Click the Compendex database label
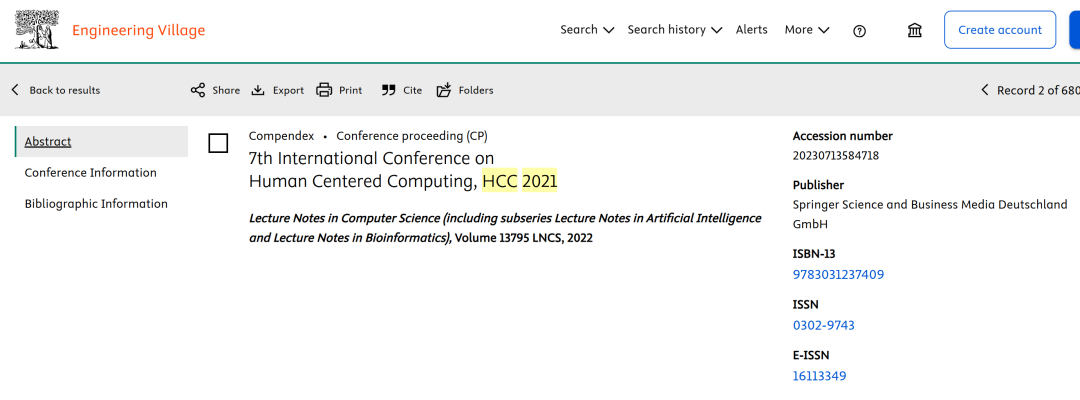Image resolution: width=1080 pixels, height=400 pixels. click(281, 136)
